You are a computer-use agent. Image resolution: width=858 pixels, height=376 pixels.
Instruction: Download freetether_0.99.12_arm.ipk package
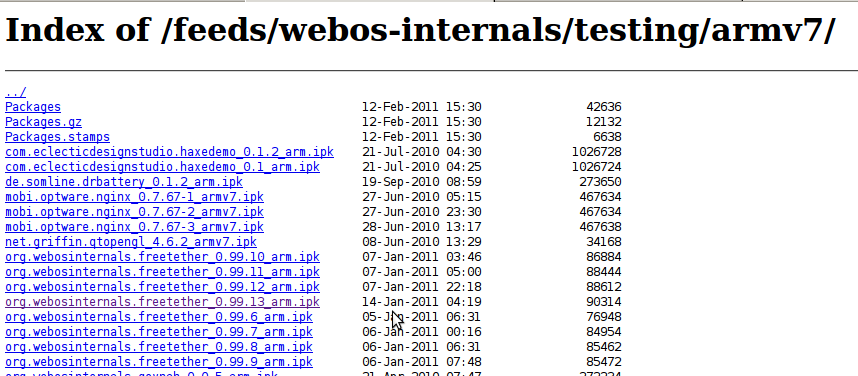point(163,287)
